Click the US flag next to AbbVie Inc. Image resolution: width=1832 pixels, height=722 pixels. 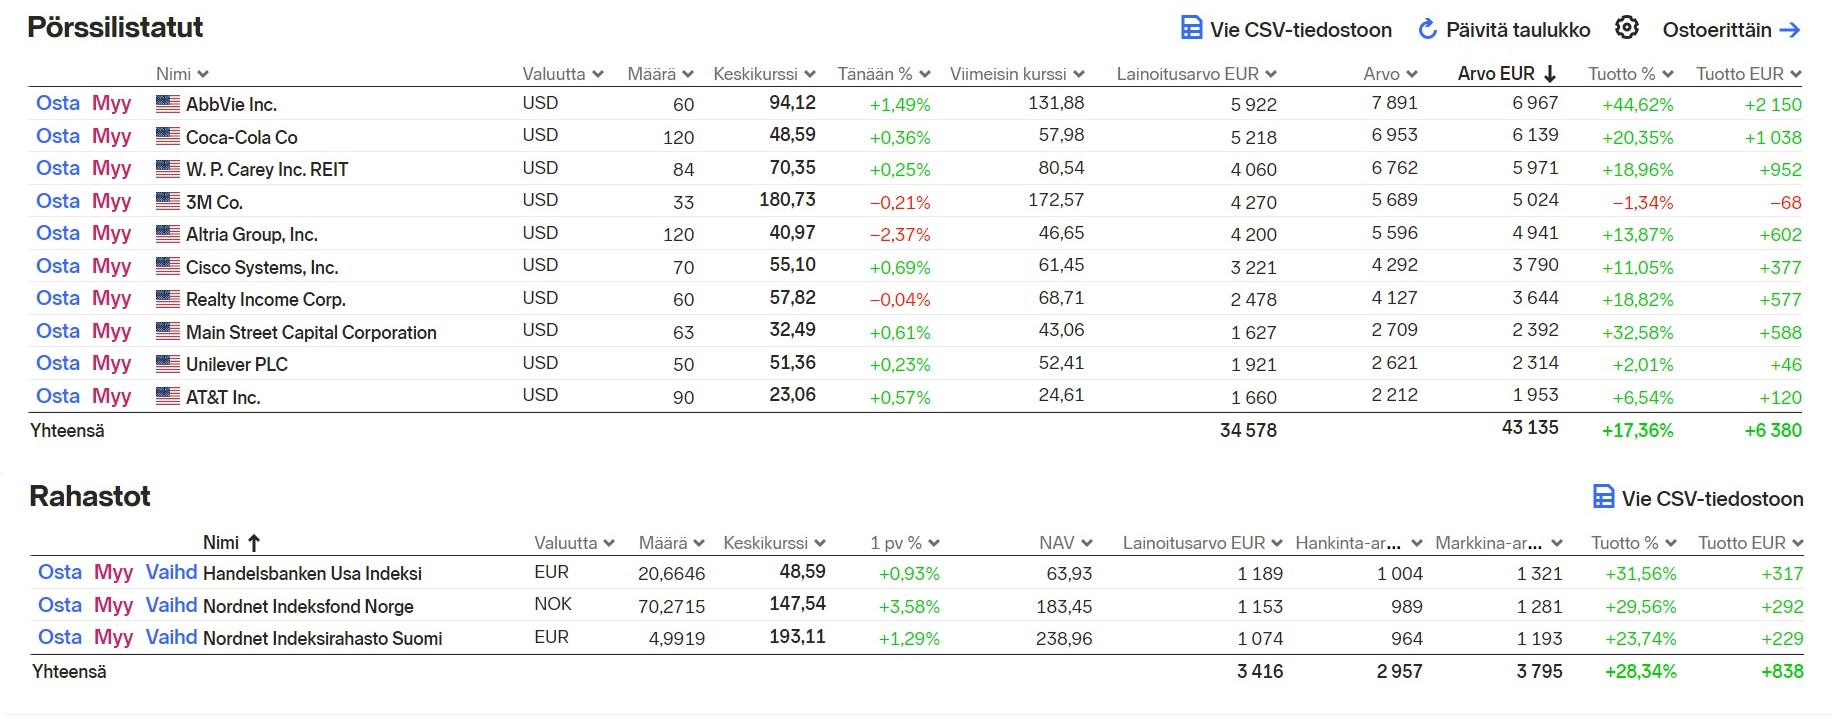click(168, 103)
